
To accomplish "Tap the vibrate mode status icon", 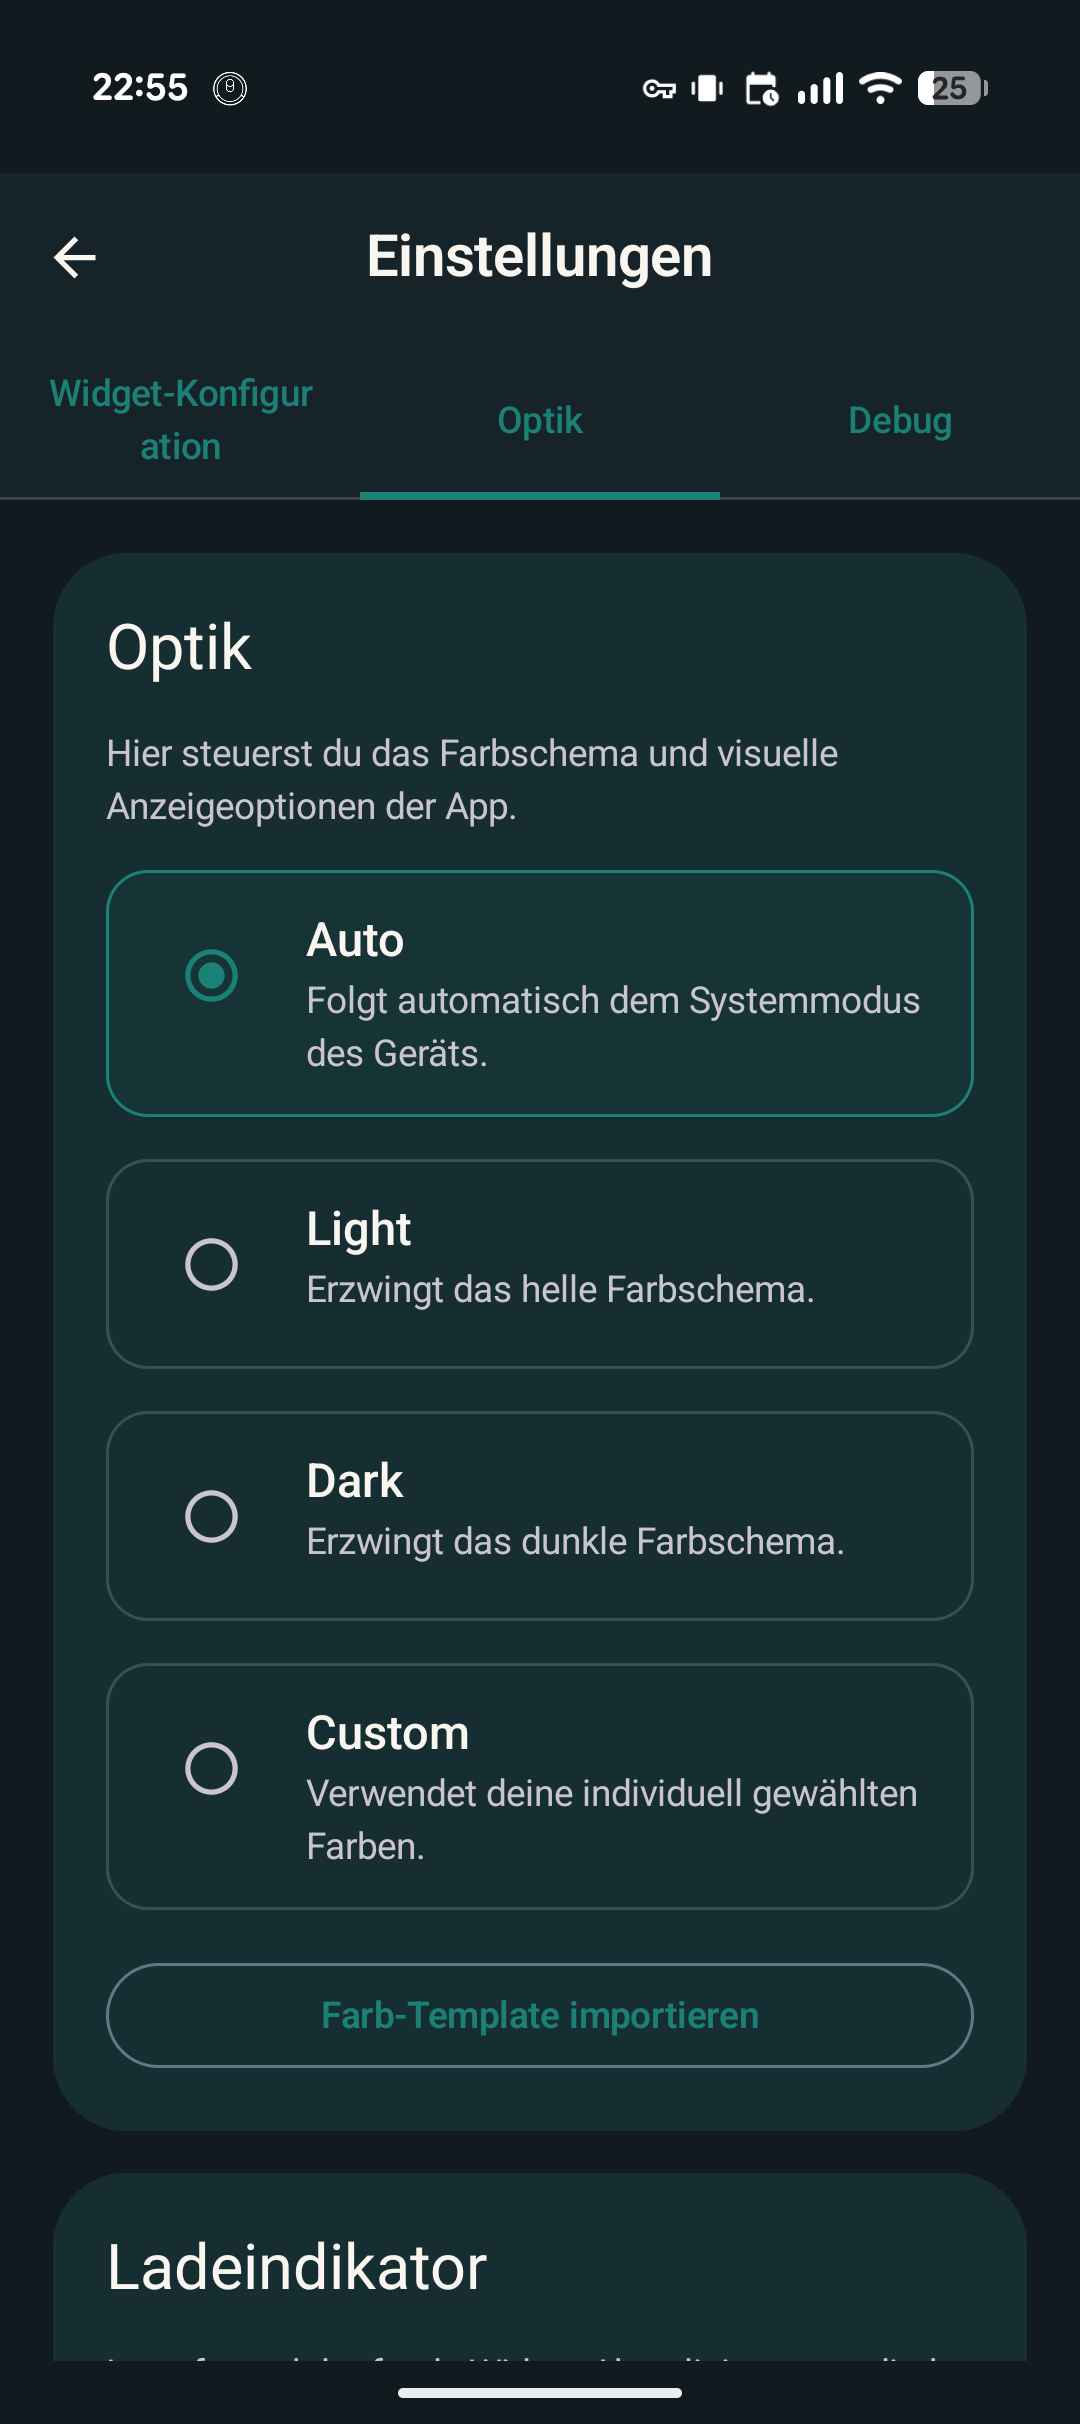I will (x=707, y=89).
